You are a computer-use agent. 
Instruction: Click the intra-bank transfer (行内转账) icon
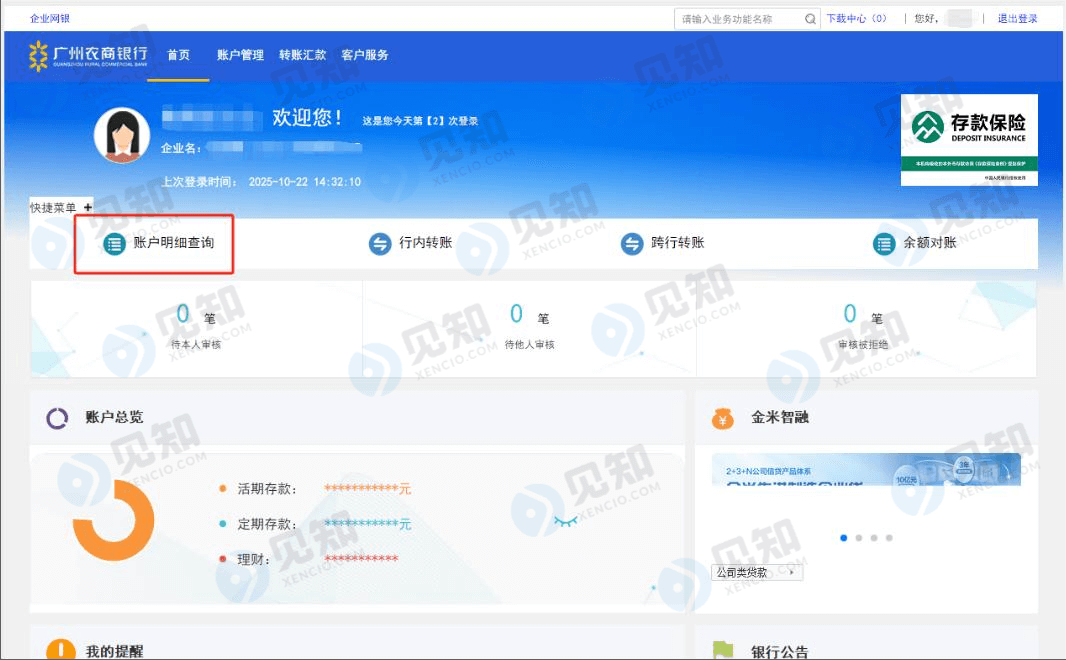pos(380,243)
